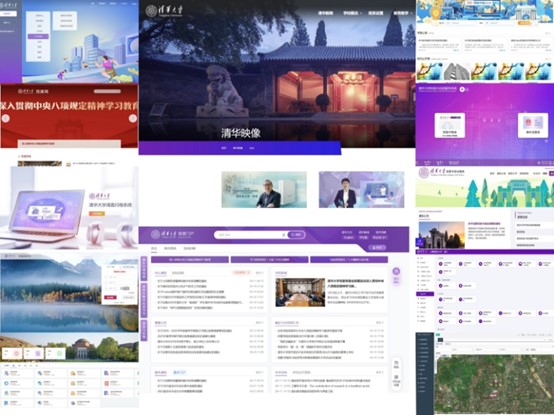This screenshot has width=554, height=415.
Task: Click the purple portal's search input field
Action: [250, 235]
